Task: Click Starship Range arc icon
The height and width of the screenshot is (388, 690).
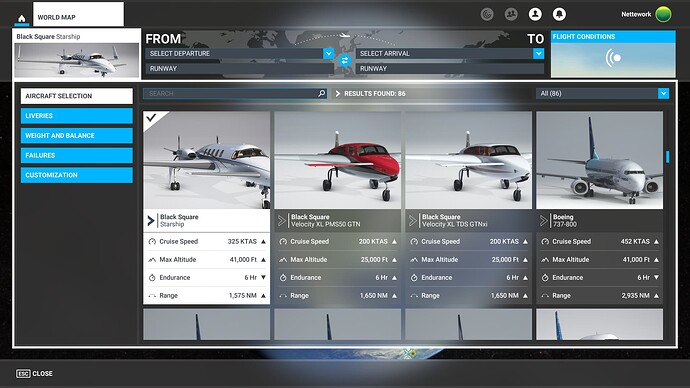Action: (152, 296)
